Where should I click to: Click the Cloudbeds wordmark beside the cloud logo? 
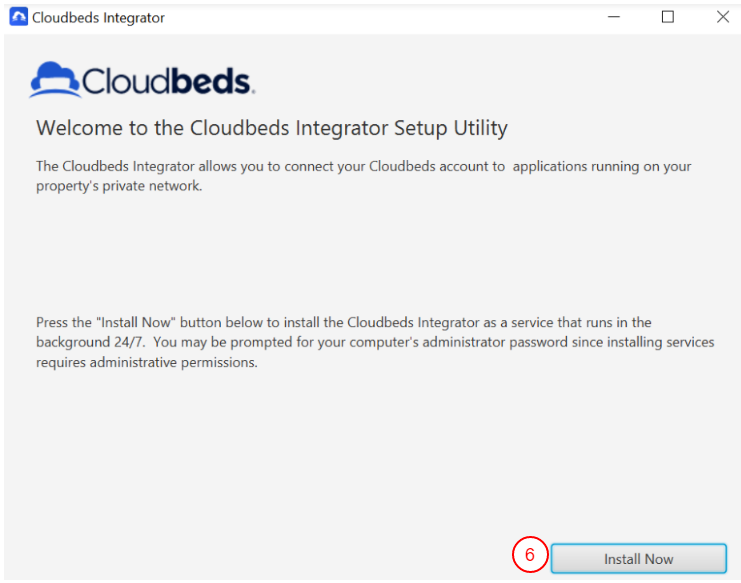(167, 80)
